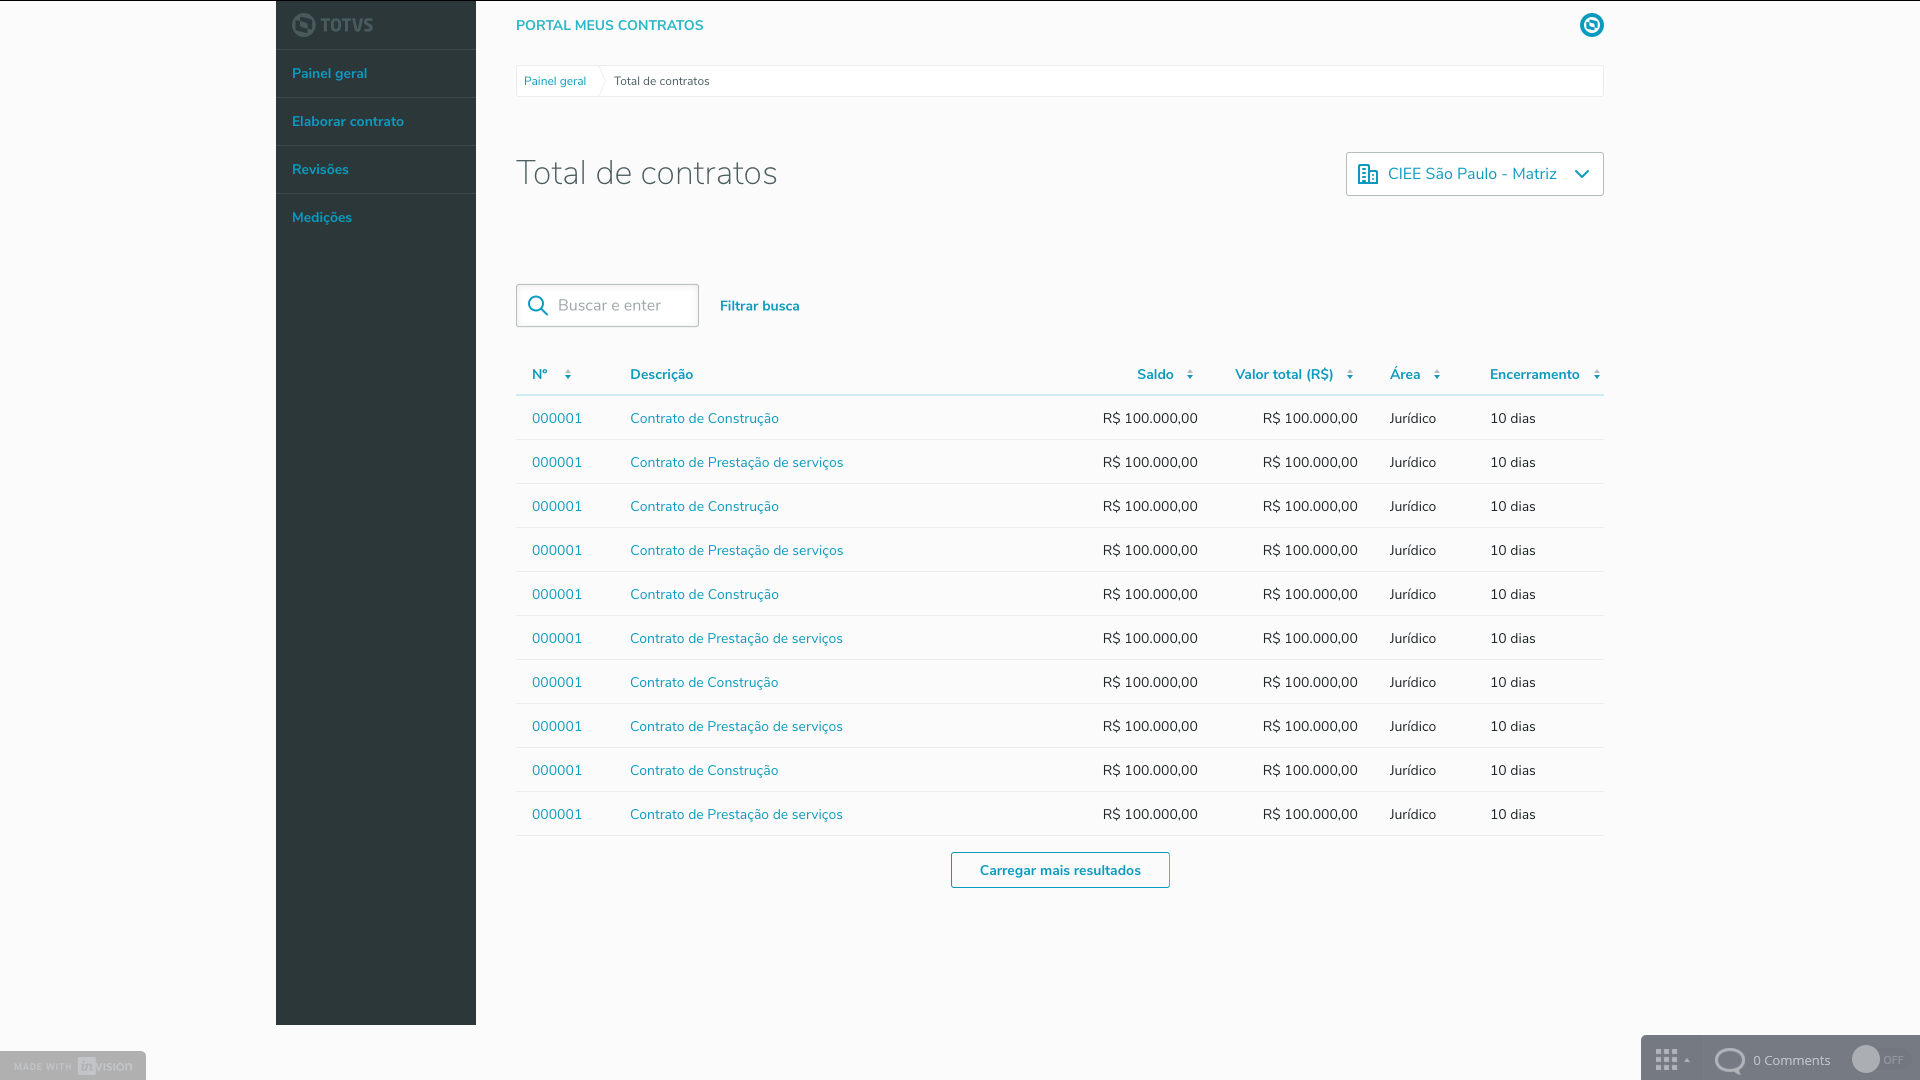Click Carregar mais resultados button
Screen dimensions: 1920x1080
[1060, 870]
